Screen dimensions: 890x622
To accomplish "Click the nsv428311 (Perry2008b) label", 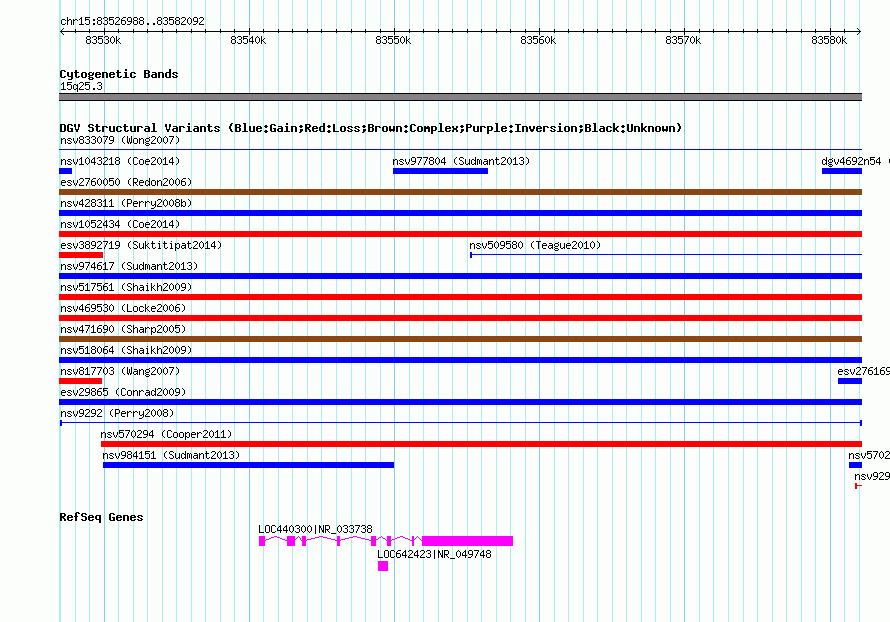I will pyautogui.click(x=126, y=203).
